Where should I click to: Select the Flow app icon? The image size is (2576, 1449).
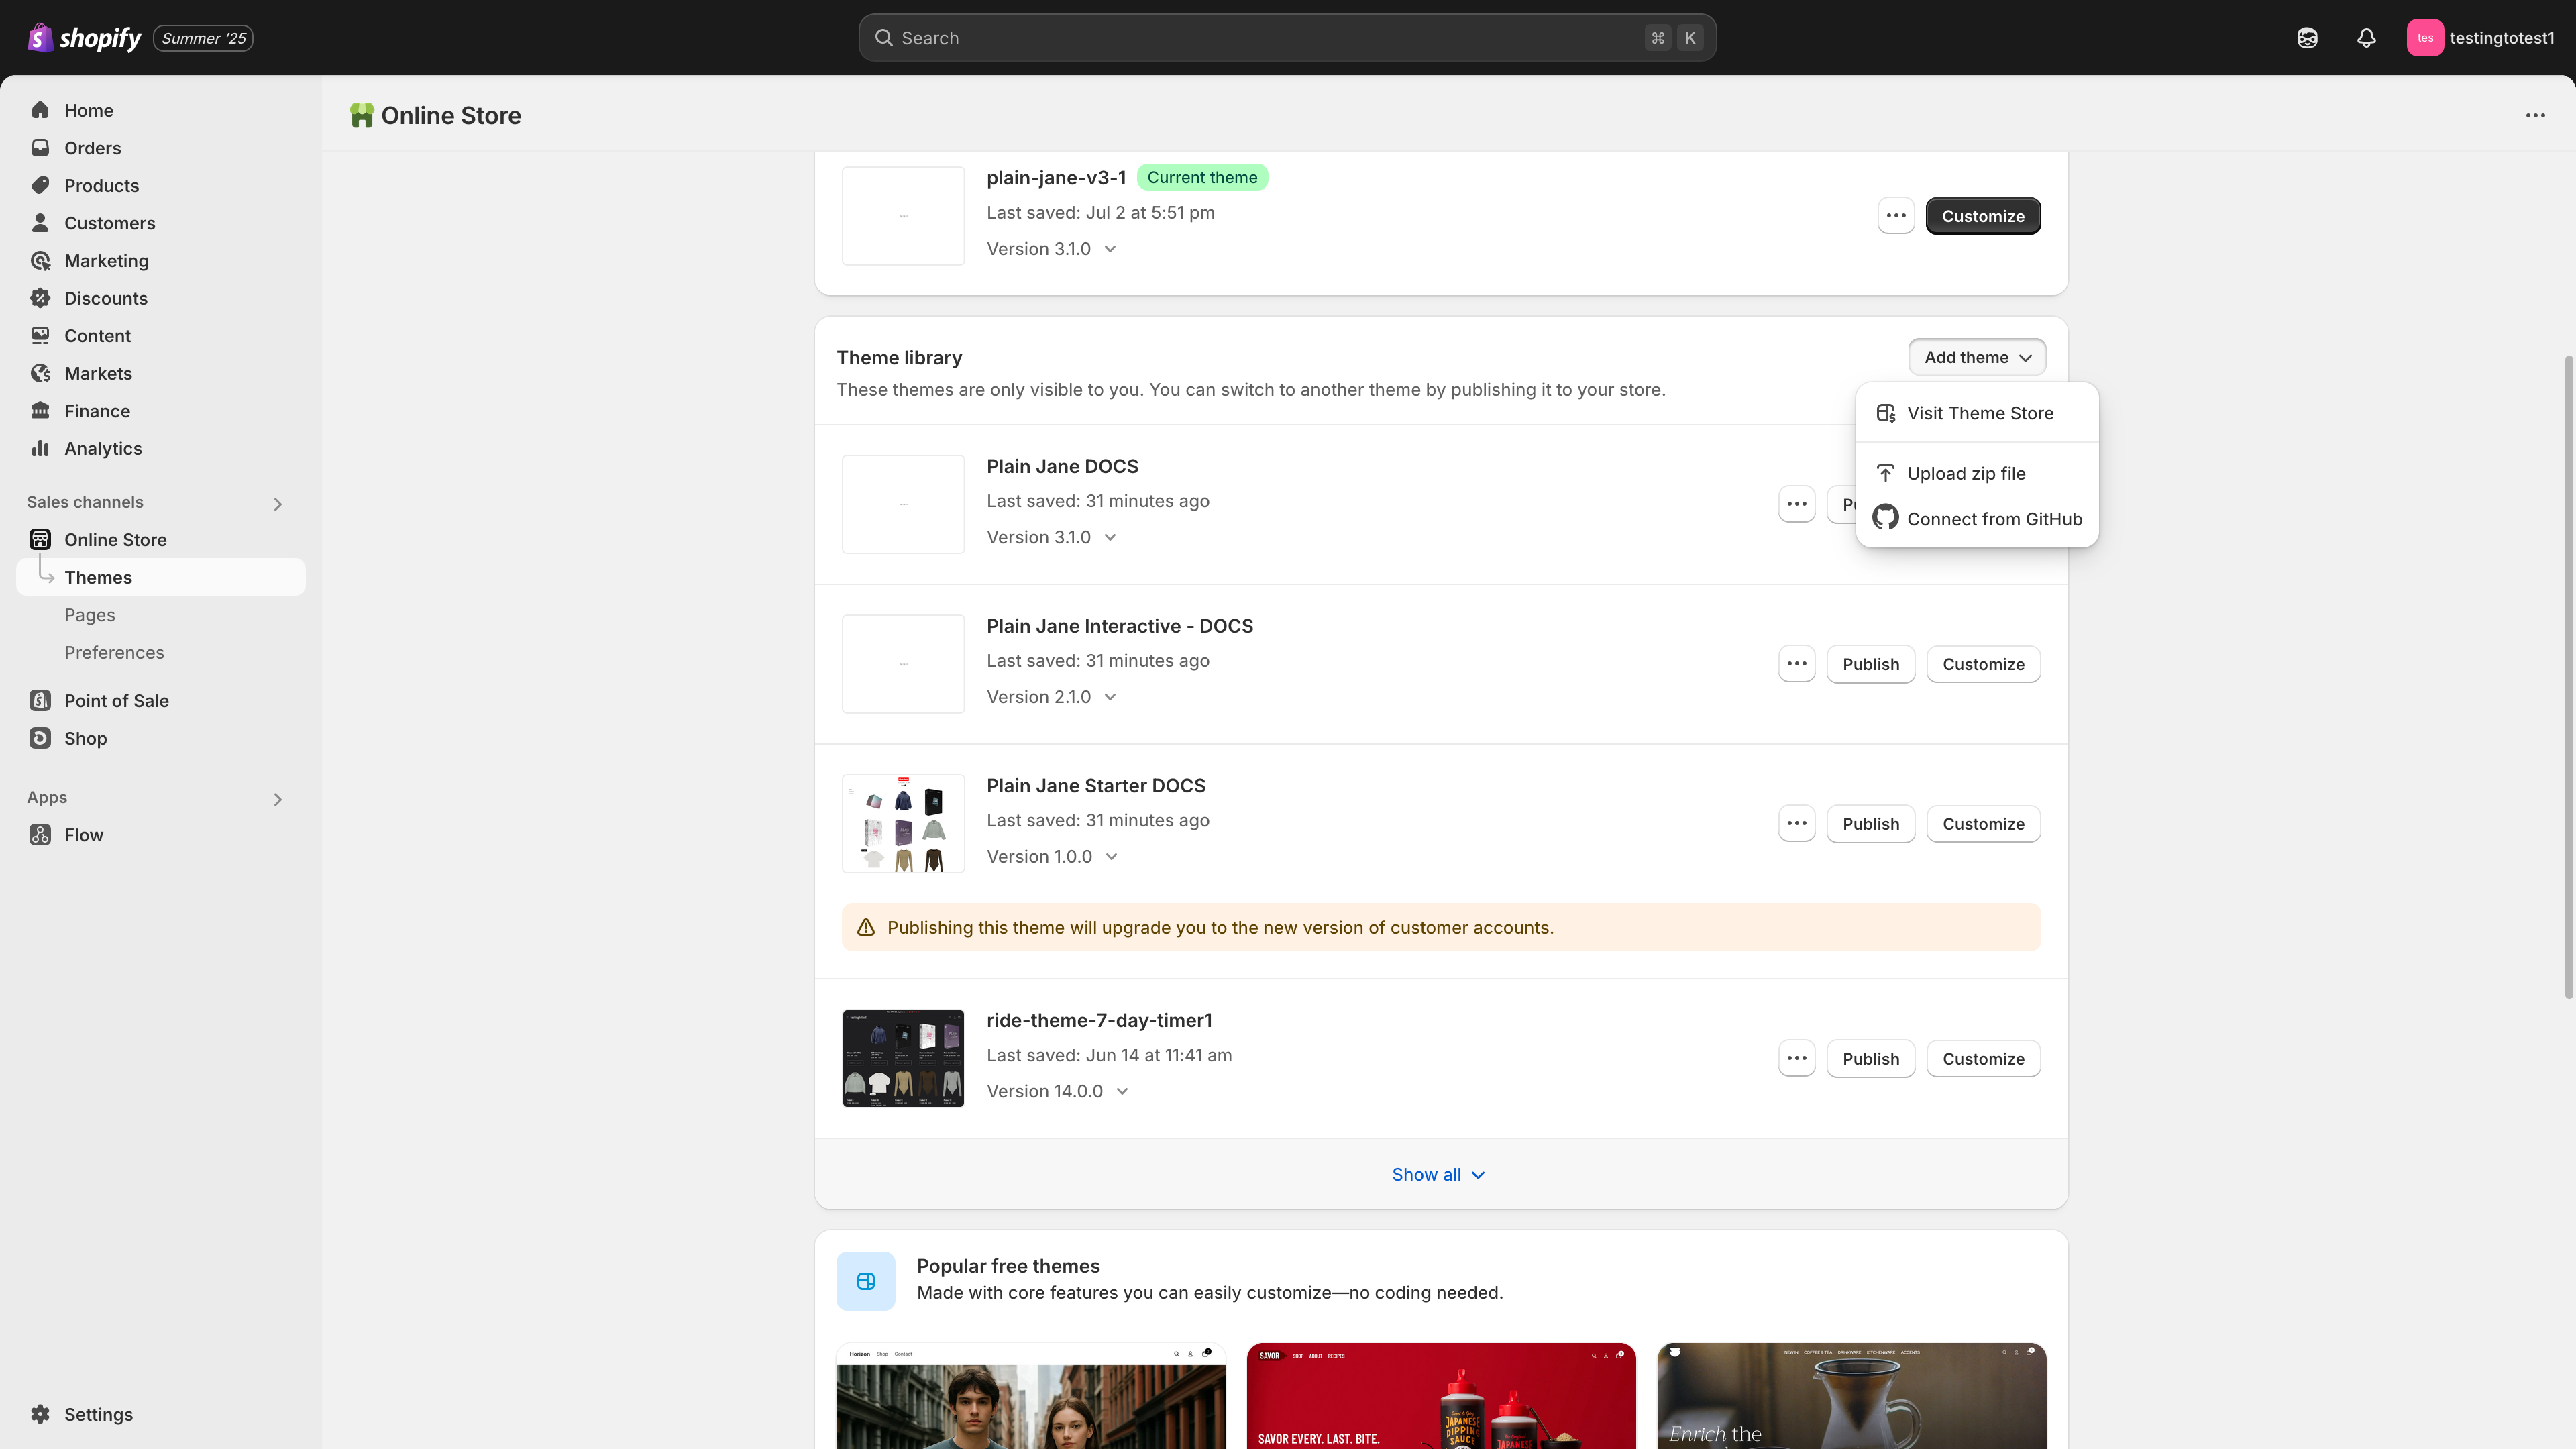(x=40, y=835)
